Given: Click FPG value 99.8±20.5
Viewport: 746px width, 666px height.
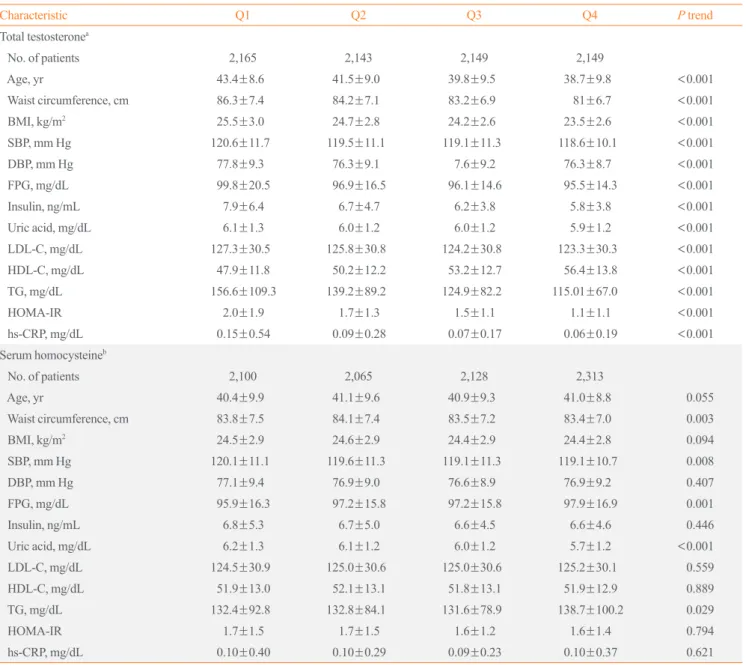Looking at the screenshot, I should (x=243, y=186).
